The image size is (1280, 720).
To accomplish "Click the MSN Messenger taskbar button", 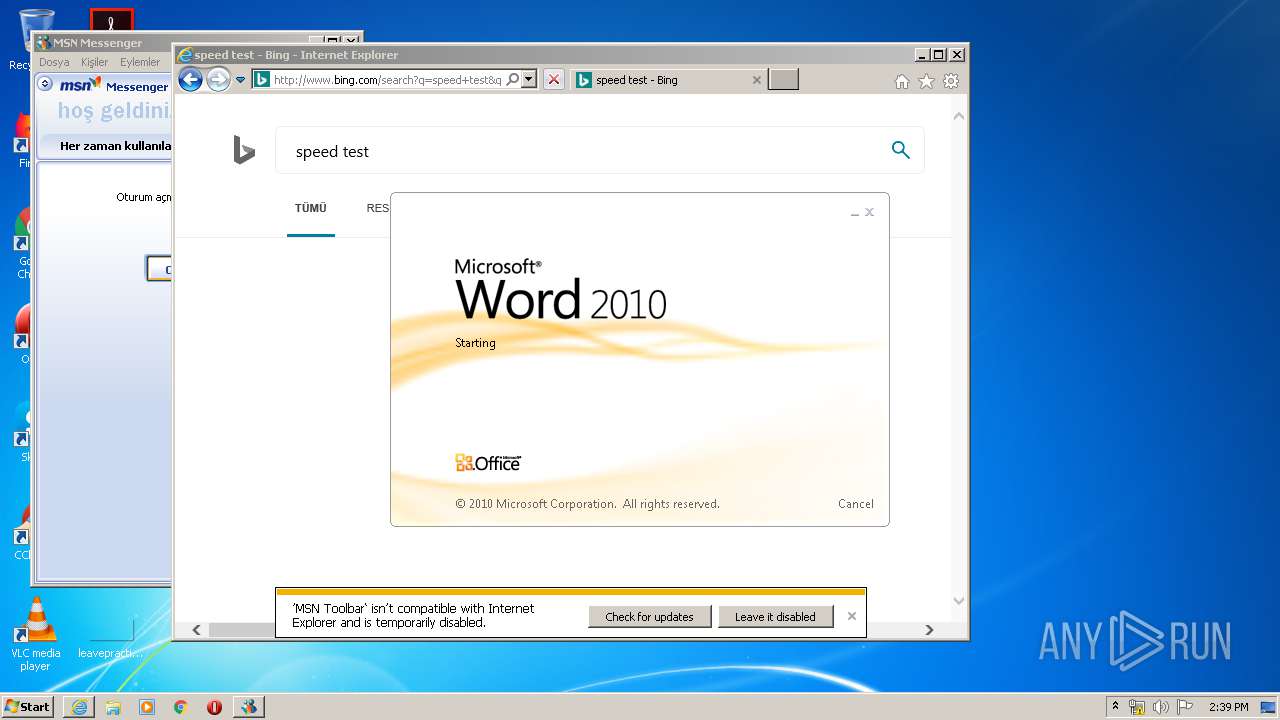I will 248,707.
